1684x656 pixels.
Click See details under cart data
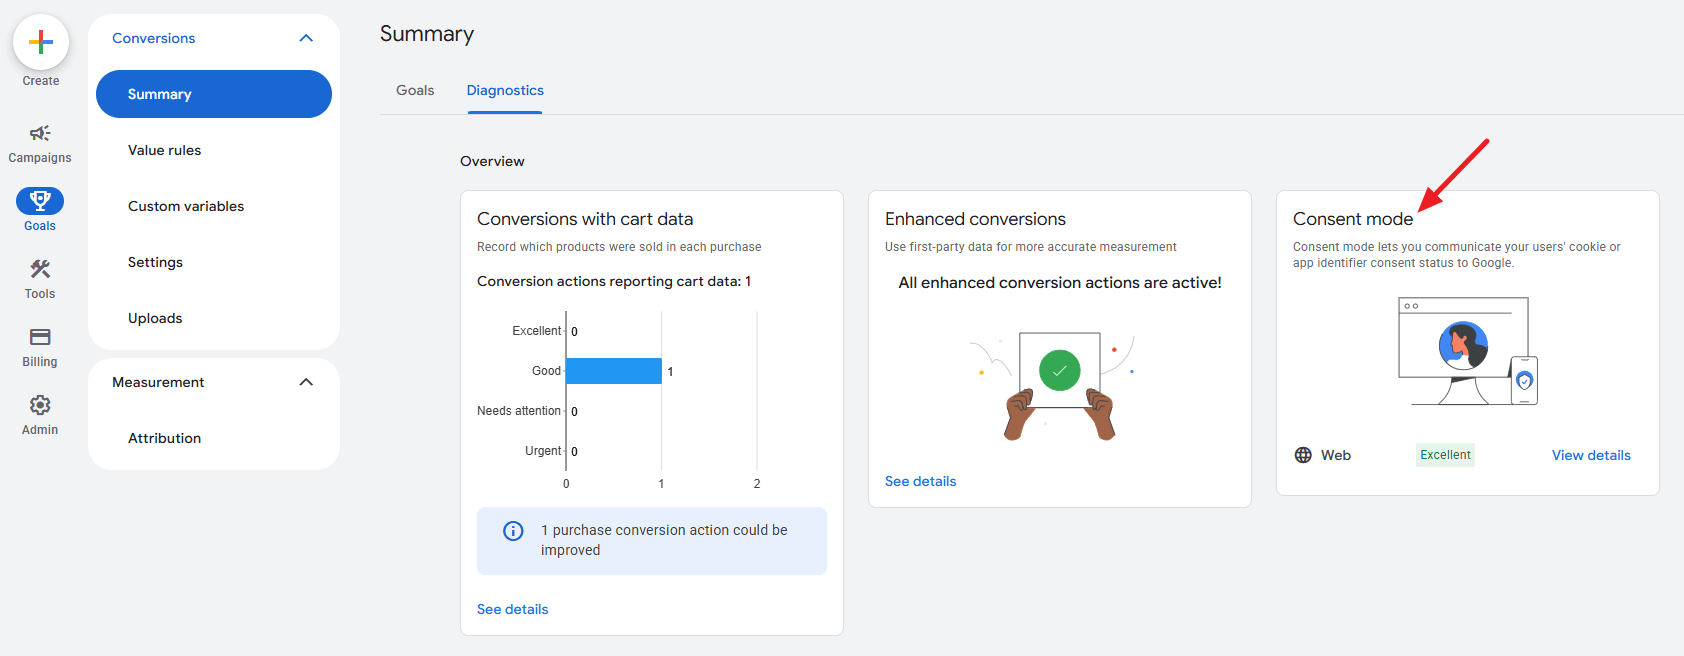[512, 609]
